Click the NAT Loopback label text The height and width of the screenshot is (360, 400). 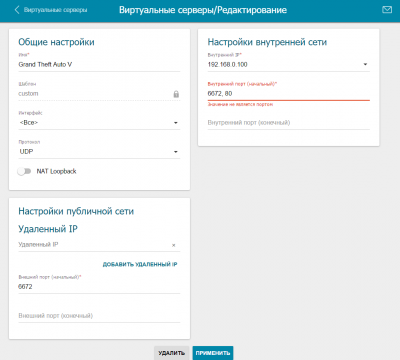click(x=56, y=171)
